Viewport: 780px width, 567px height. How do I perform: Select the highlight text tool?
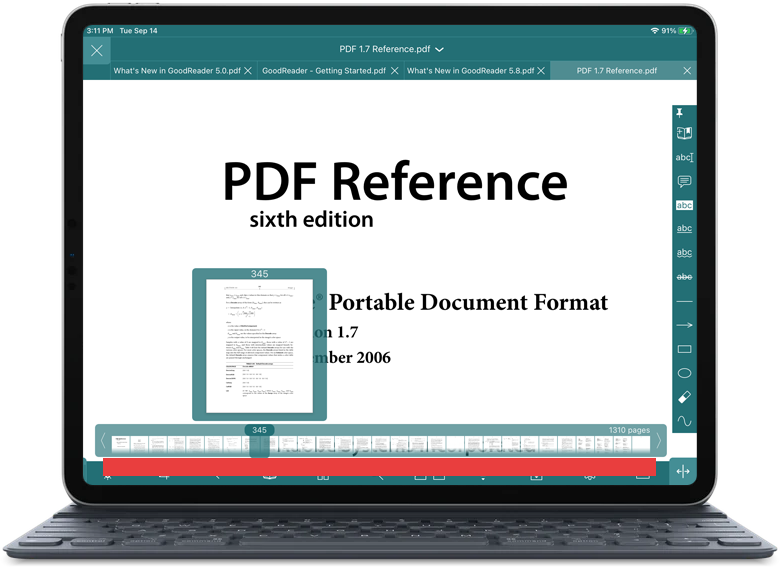click(x=684, y=205)
